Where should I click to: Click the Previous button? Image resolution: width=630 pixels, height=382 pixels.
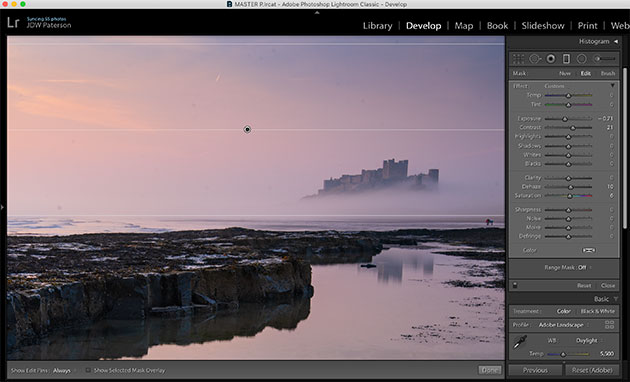[x=535, y=370]
